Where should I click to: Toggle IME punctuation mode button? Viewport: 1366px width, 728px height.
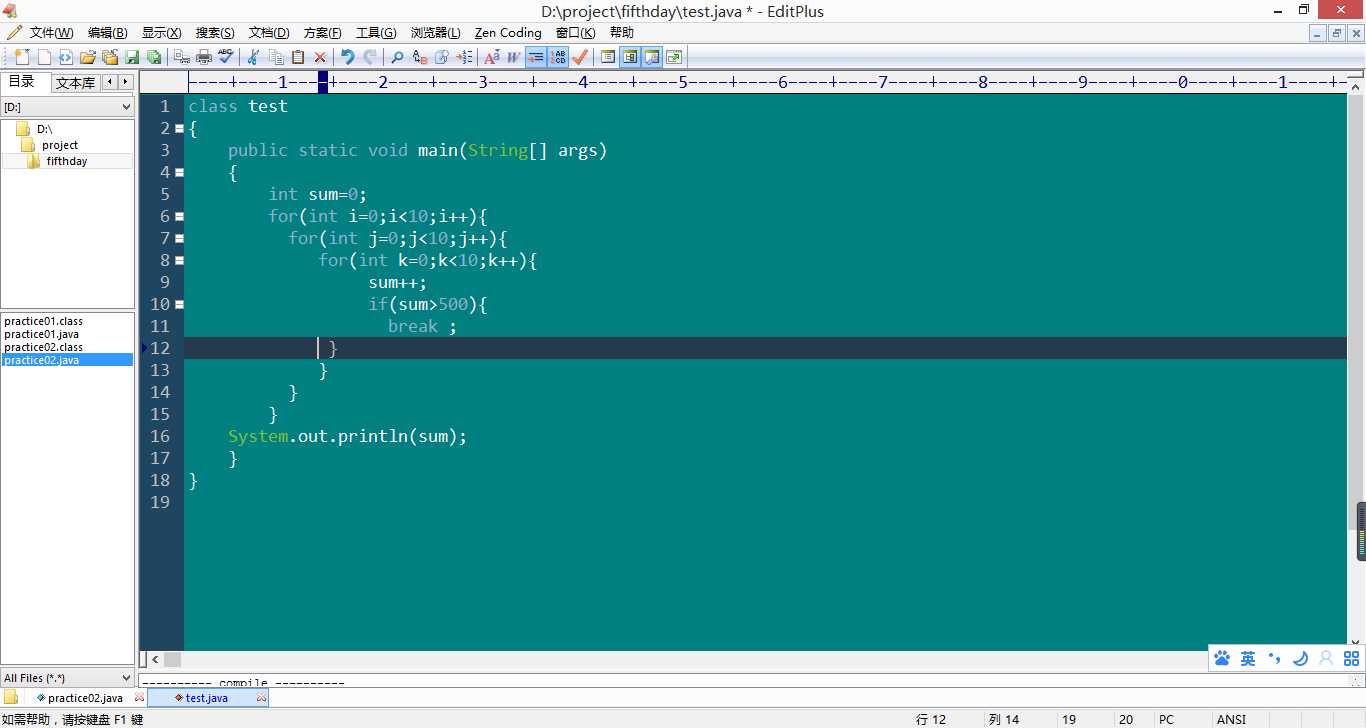(1274, 658)
